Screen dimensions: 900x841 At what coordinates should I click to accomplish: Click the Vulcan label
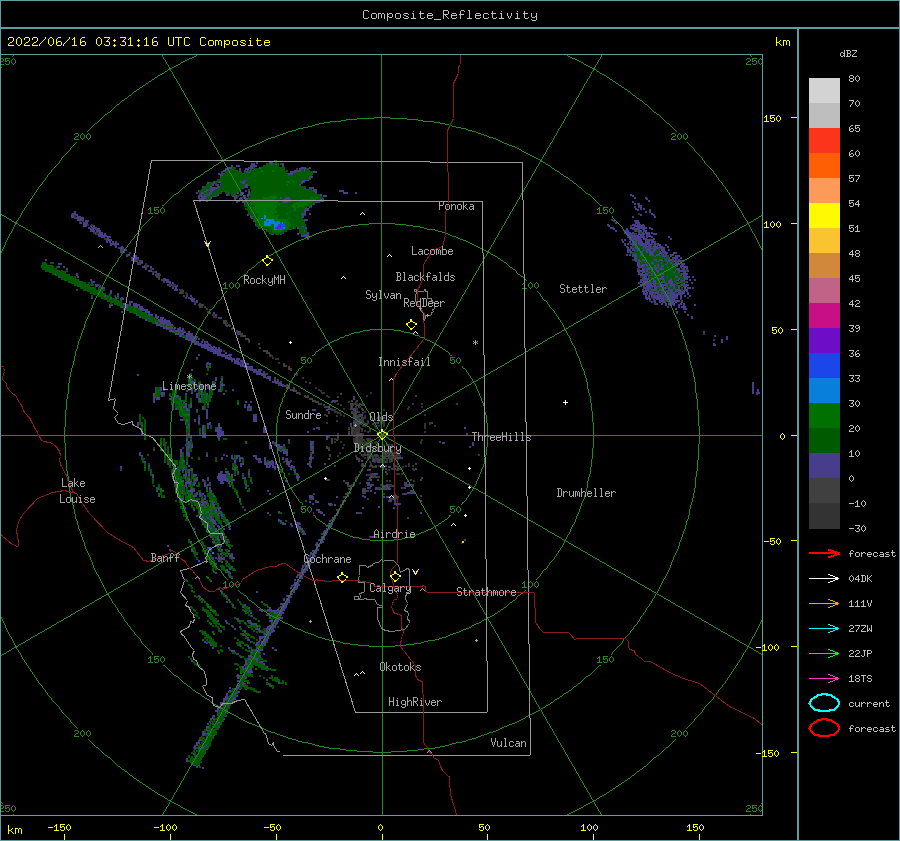(509, 743)
